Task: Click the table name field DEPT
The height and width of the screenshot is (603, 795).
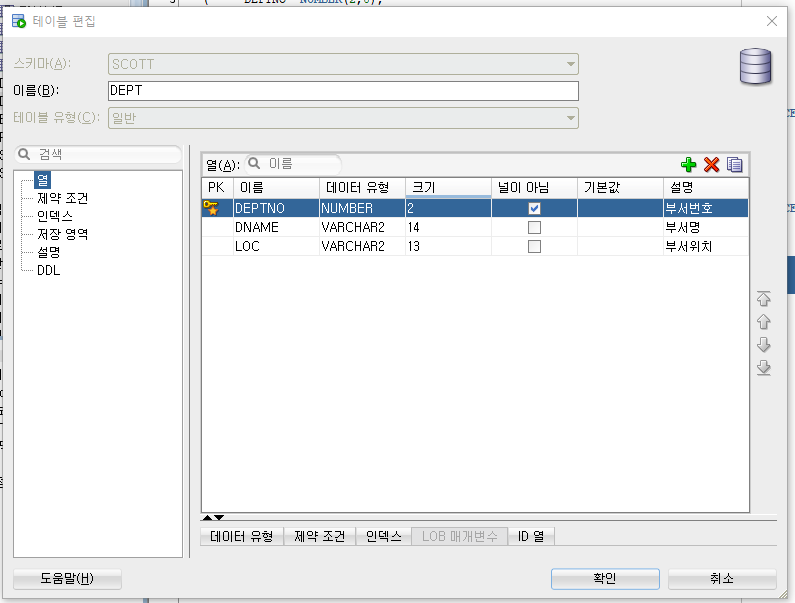Action: coord(343,91)
